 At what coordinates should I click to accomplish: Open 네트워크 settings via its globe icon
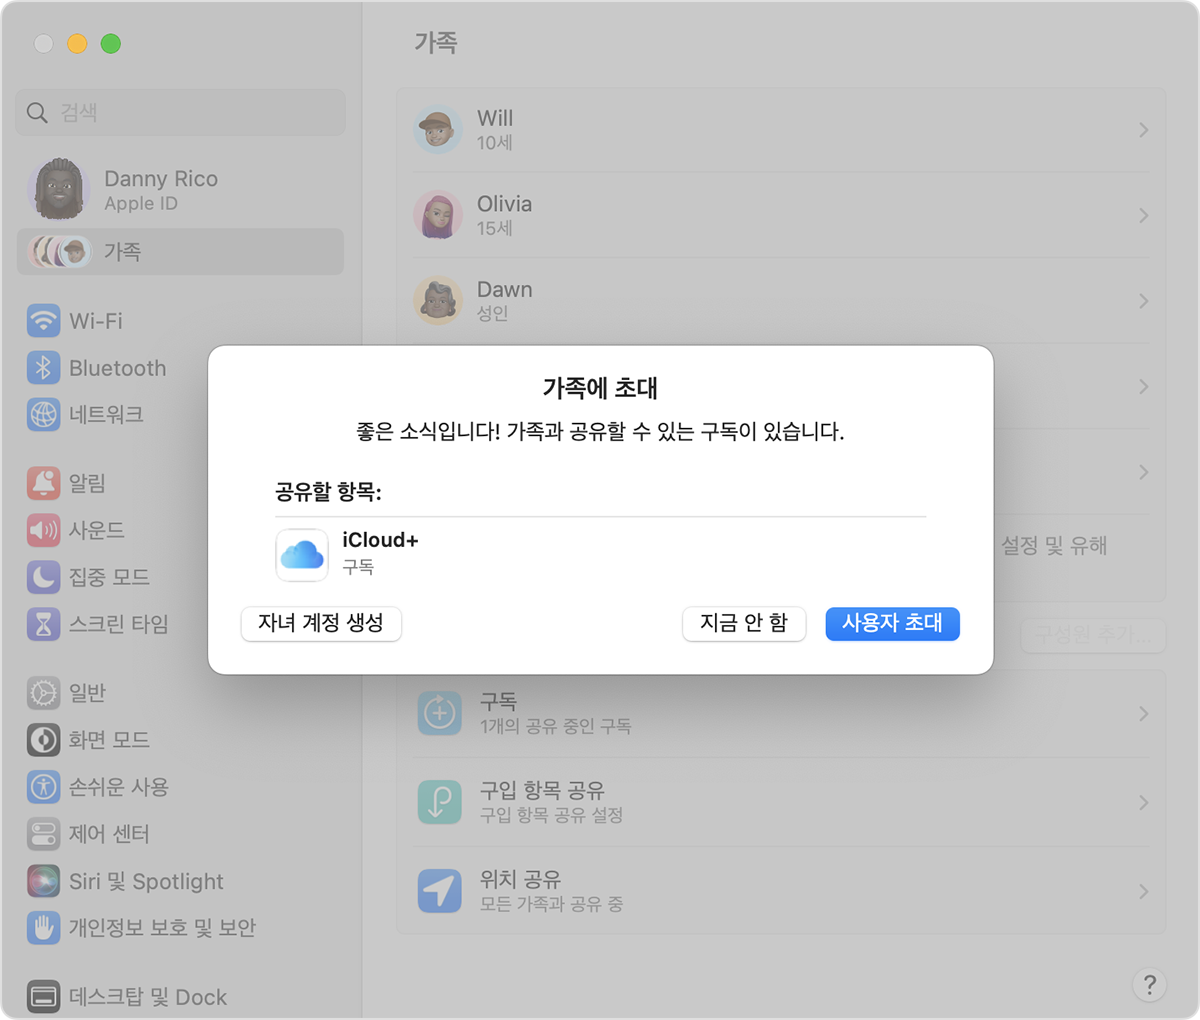tap(44, 414)
